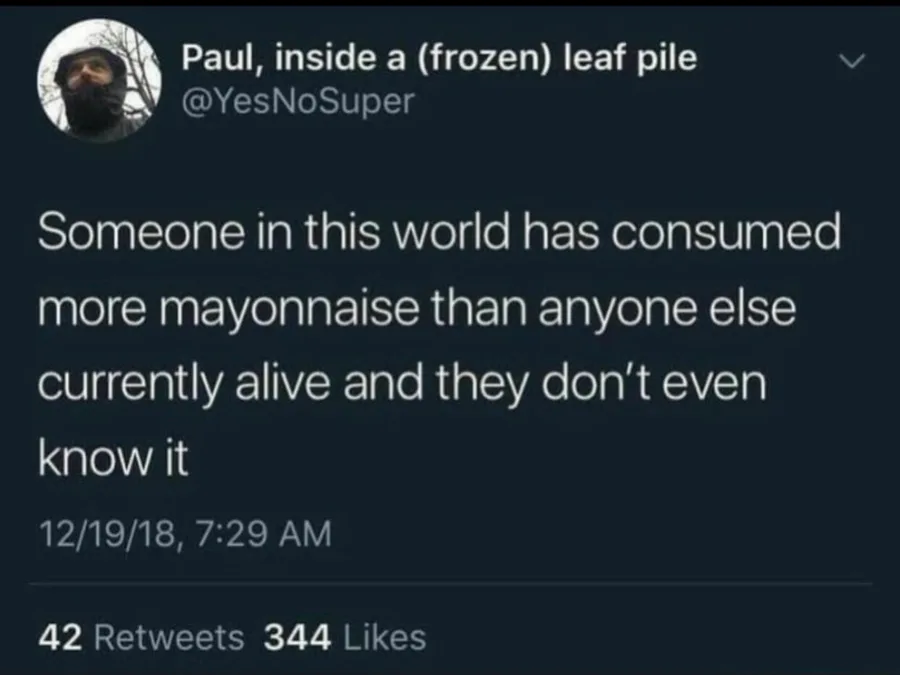View the '42 Retweets' list
The width and height of the screenshot is (900, 675).
coord(142,637)
